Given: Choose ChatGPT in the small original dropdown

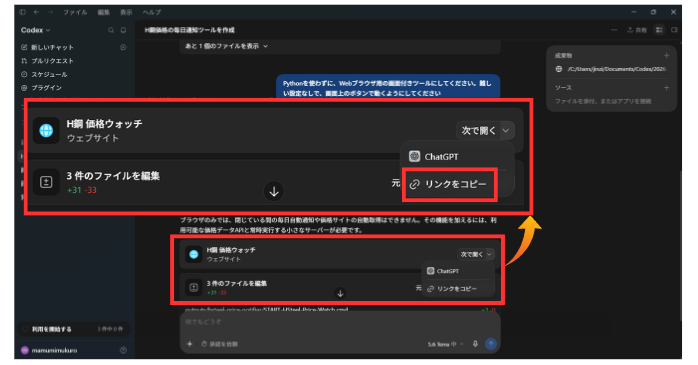Looking at the screenshot, I should tap(459, 271).
